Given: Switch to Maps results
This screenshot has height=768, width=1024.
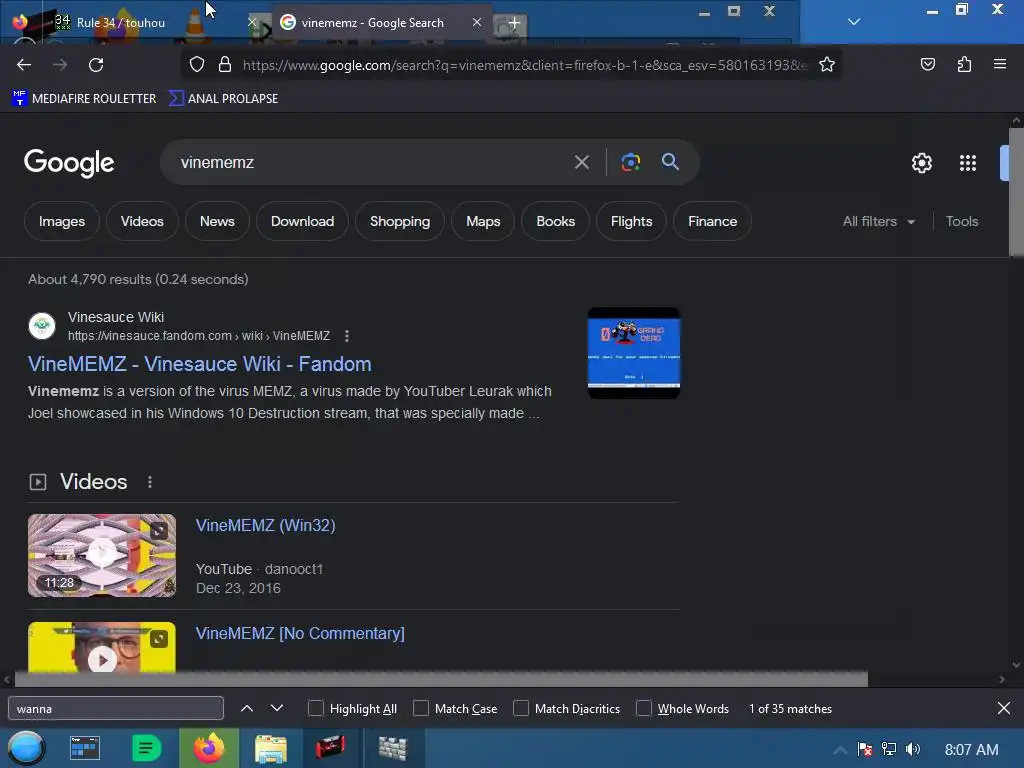Looking at the screenshot, I should click(483, 221).
